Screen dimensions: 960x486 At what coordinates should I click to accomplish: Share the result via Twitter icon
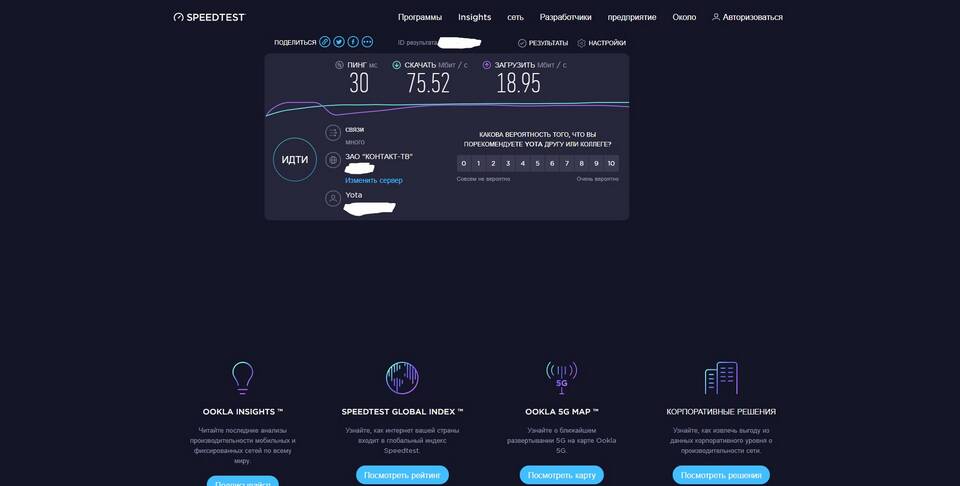pyautogui.click(x=339, y=42)
